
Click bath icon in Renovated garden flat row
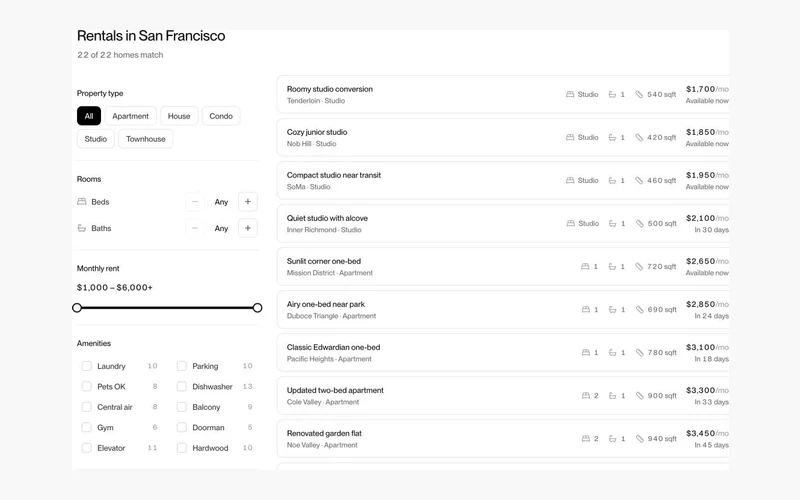(x=612, y=439)
